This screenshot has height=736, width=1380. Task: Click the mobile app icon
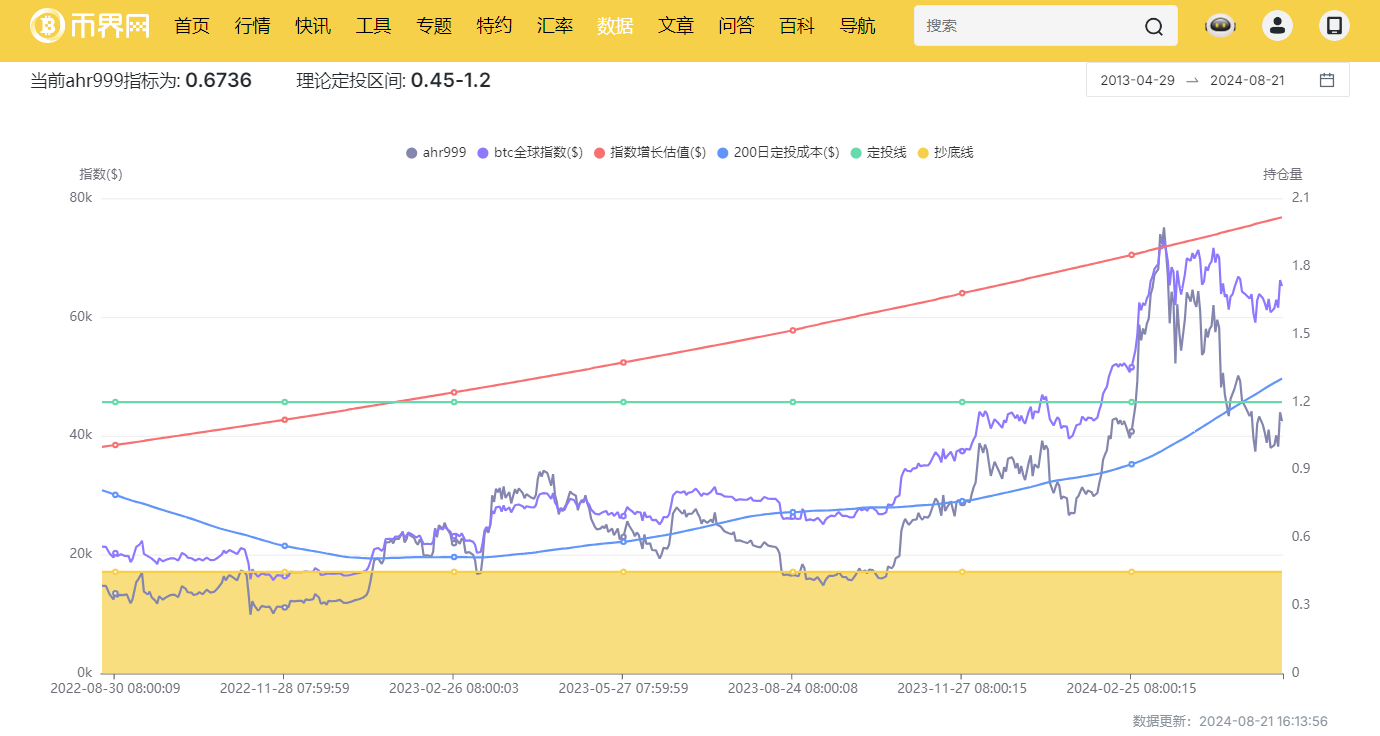click(x=1334, y=26)
